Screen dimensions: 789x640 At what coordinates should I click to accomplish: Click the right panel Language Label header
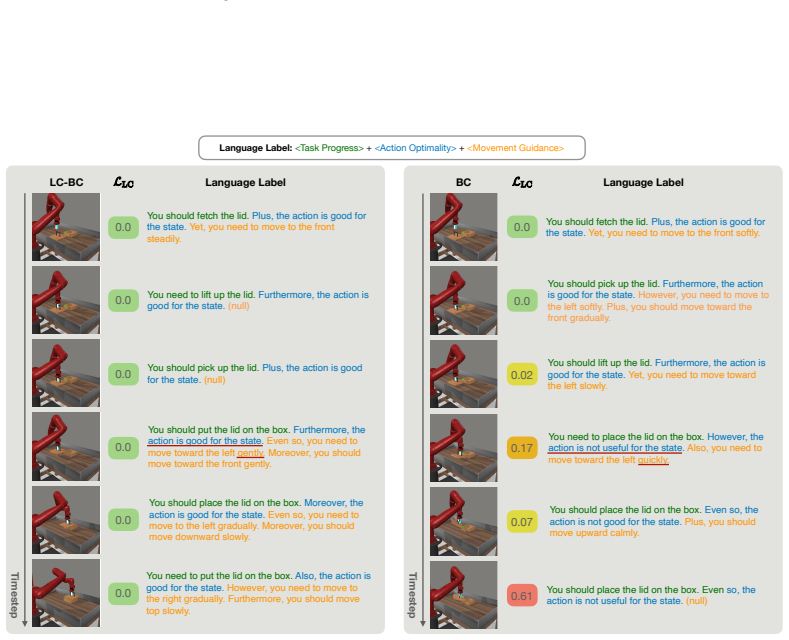(x=643, y=182)
